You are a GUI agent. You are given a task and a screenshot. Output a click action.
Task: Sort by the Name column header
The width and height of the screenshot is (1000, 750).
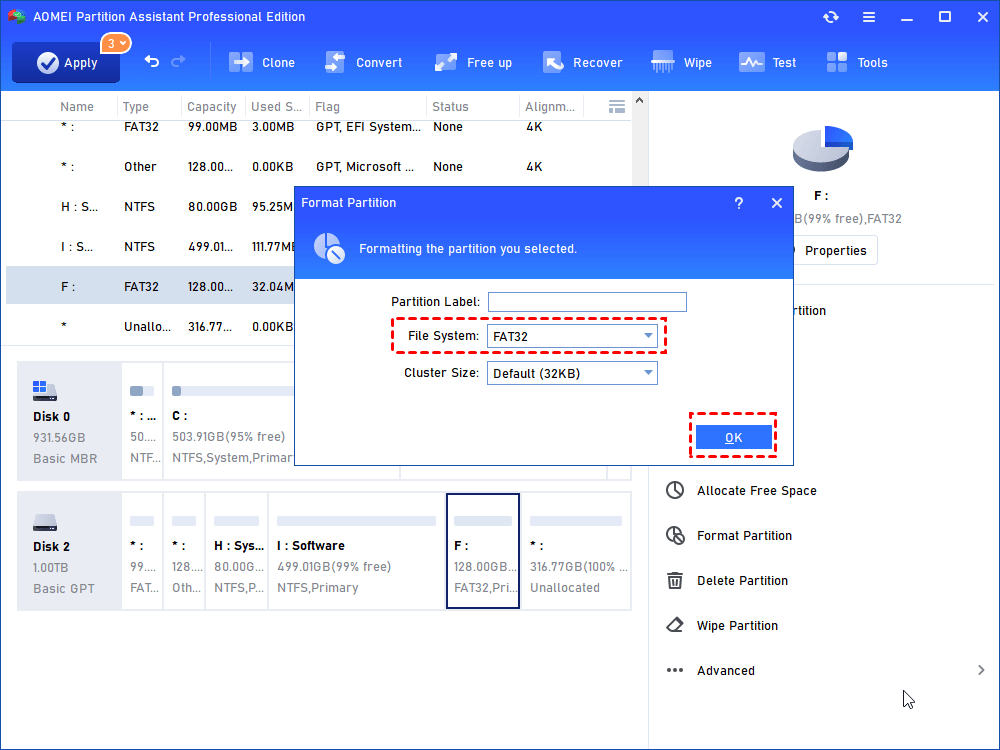[77, 107]
